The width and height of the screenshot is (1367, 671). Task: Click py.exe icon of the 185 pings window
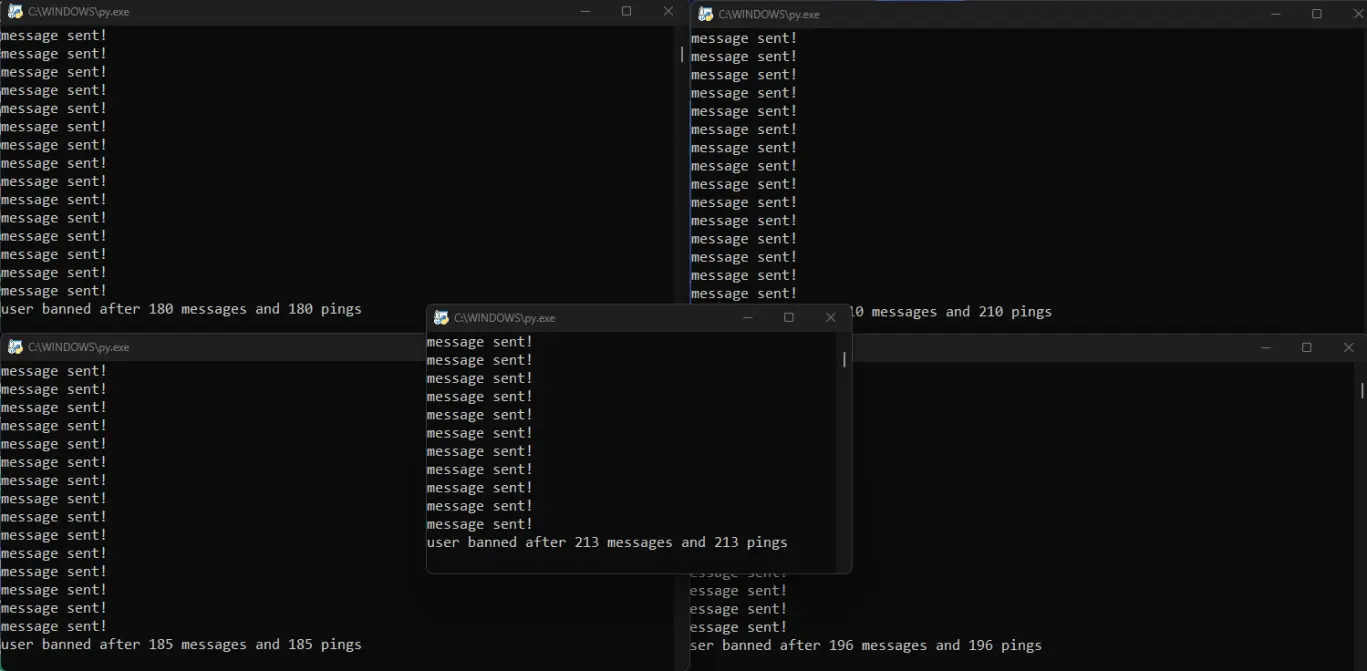pos(15,347)
